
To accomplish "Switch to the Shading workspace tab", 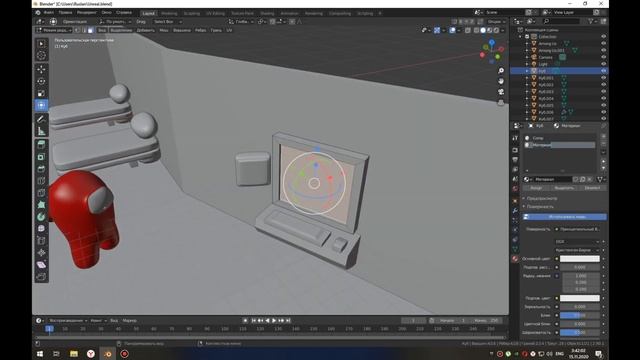I will tap(267, 13).
